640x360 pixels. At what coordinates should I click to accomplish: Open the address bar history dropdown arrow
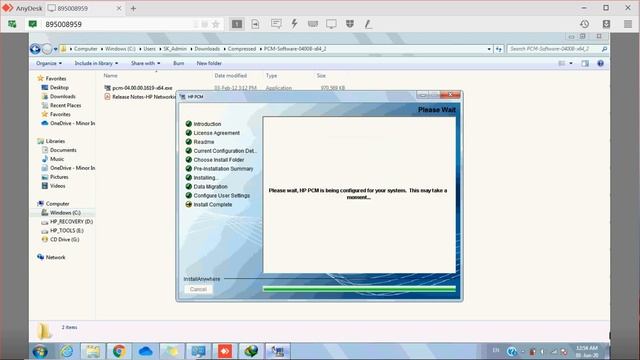489,49
